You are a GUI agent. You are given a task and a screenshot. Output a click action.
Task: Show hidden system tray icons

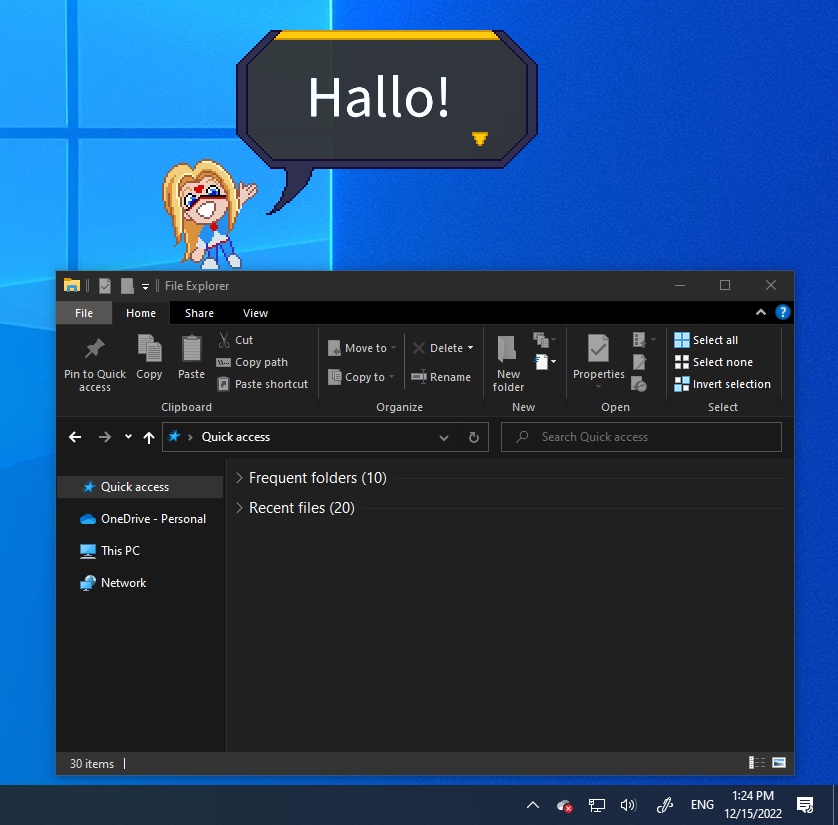(533, 805)
